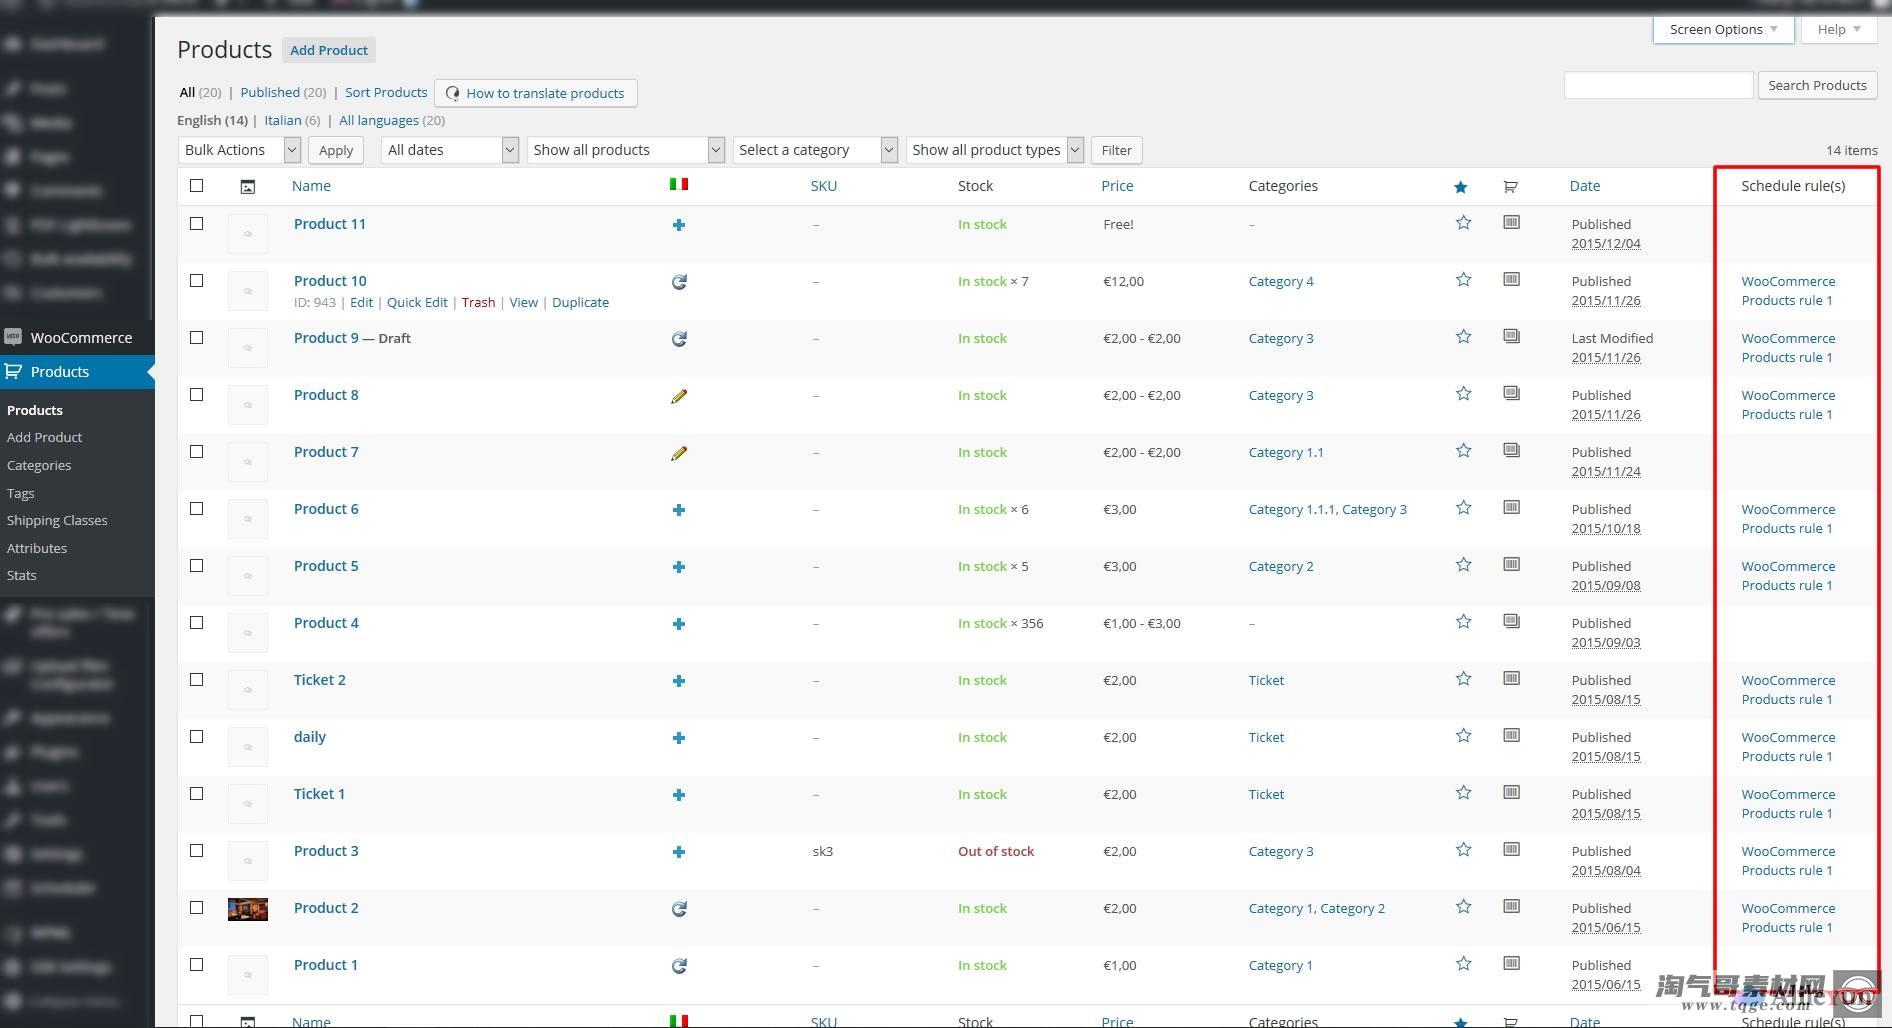Expand the Help panel
The image size is (1892, 1028).
click(1839, 29)
